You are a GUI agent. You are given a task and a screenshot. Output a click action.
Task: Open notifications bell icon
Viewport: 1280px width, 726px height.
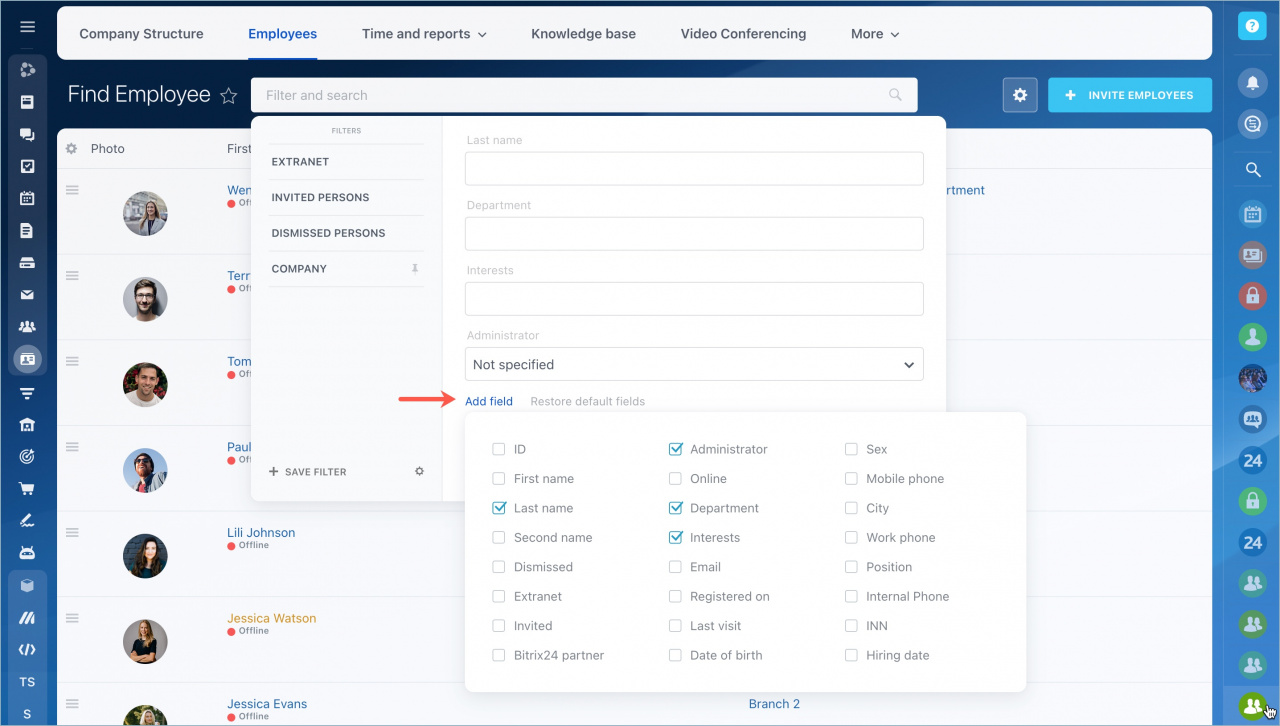[x=1252, y=83]
